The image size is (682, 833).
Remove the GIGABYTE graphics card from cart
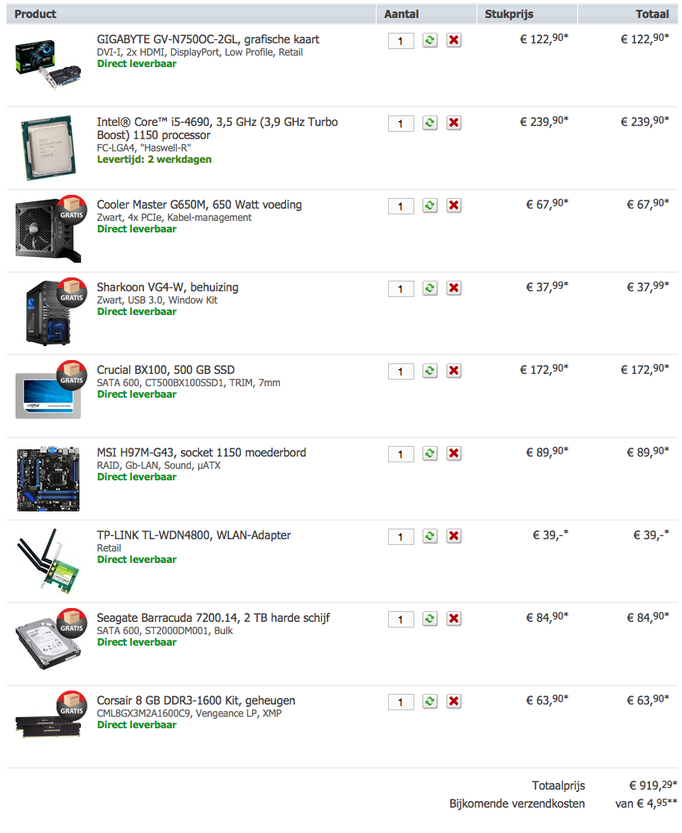pos(453,40)
